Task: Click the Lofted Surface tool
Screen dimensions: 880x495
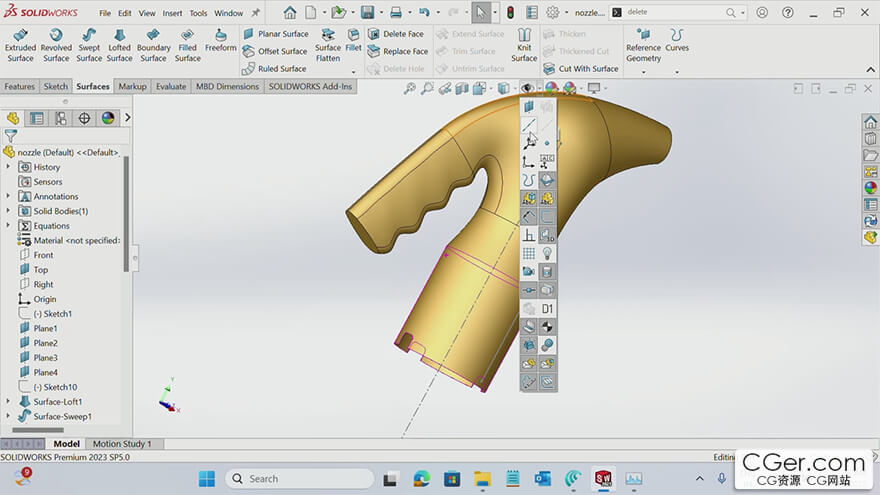Action: tap(120, 46)
